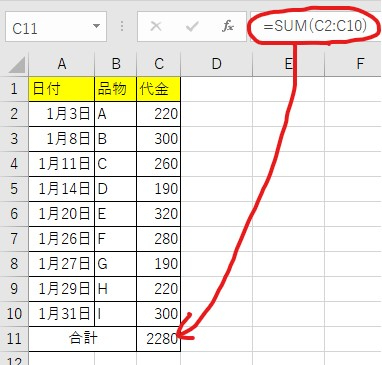The image size is (382, 365).
Task: Click the 品物 header cell
Action: [x=116, y=89]
